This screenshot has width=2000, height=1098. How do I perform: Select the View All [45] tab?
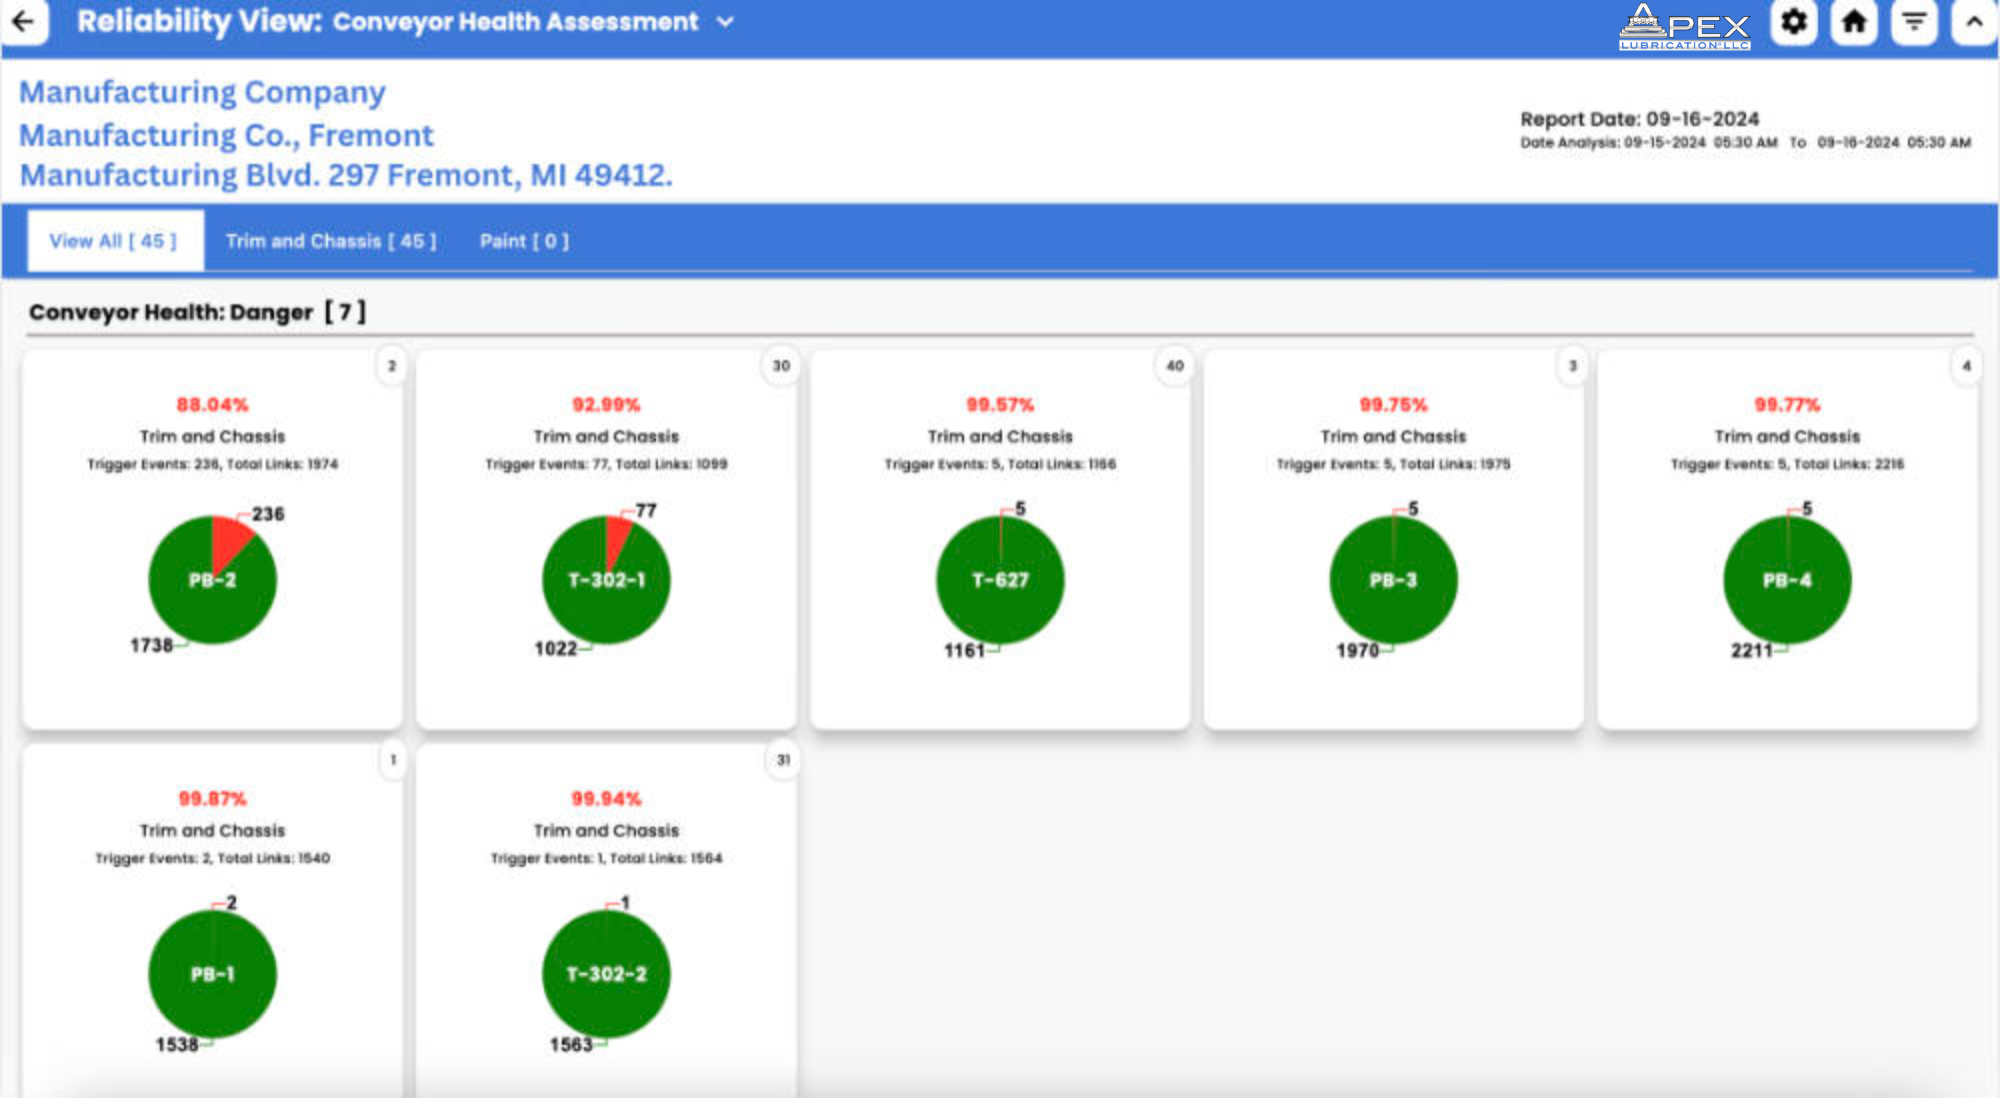point(114,241)
